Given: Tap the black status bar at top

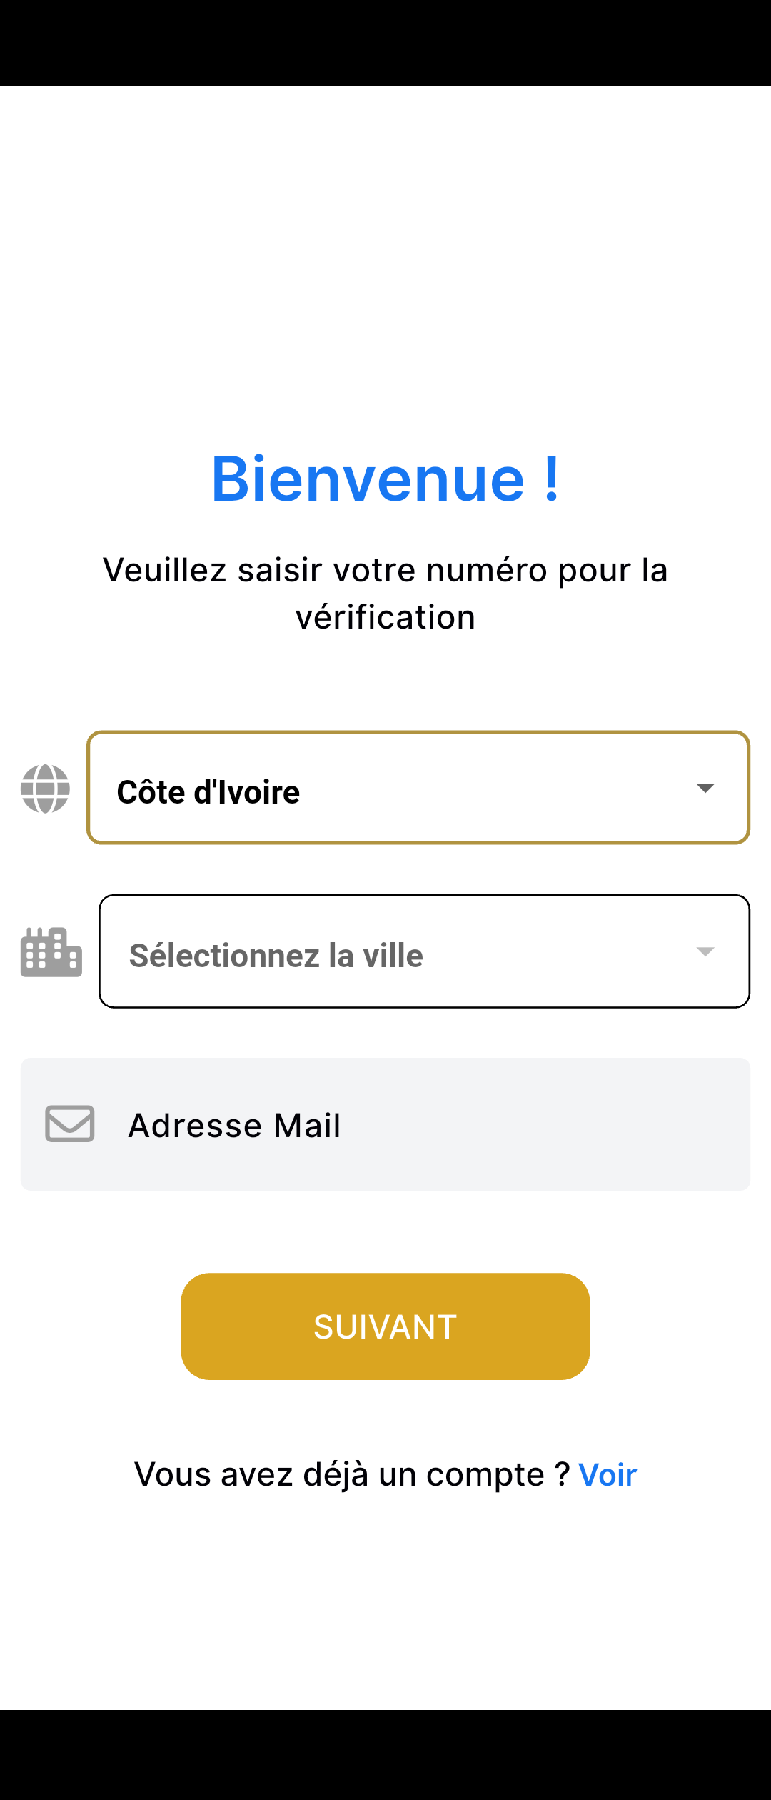Looking at the screenshot, I should click(385, 42).
